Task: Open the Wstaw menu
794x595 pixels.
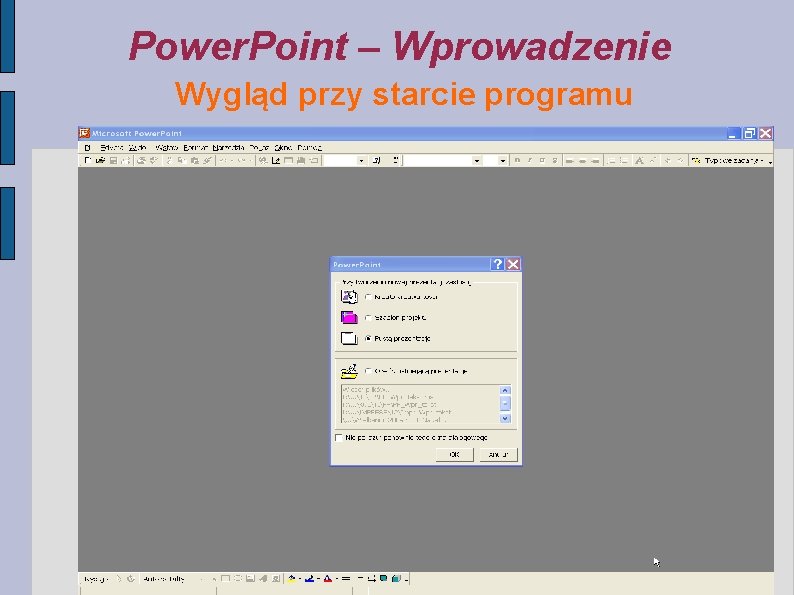Action: (167, 147)
